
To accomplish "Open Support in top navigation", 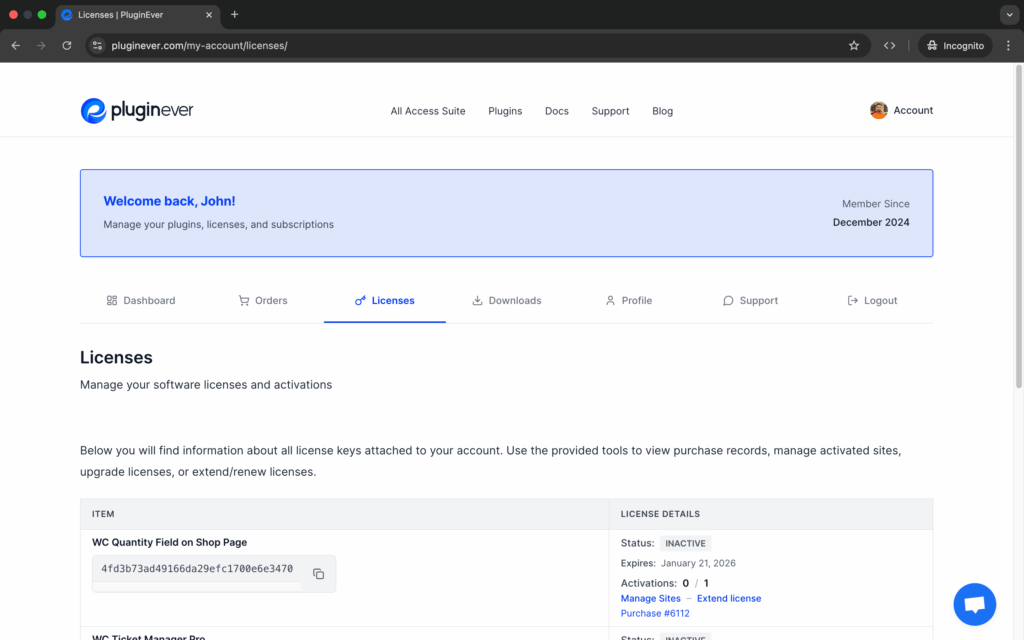I will pos(610,111).
